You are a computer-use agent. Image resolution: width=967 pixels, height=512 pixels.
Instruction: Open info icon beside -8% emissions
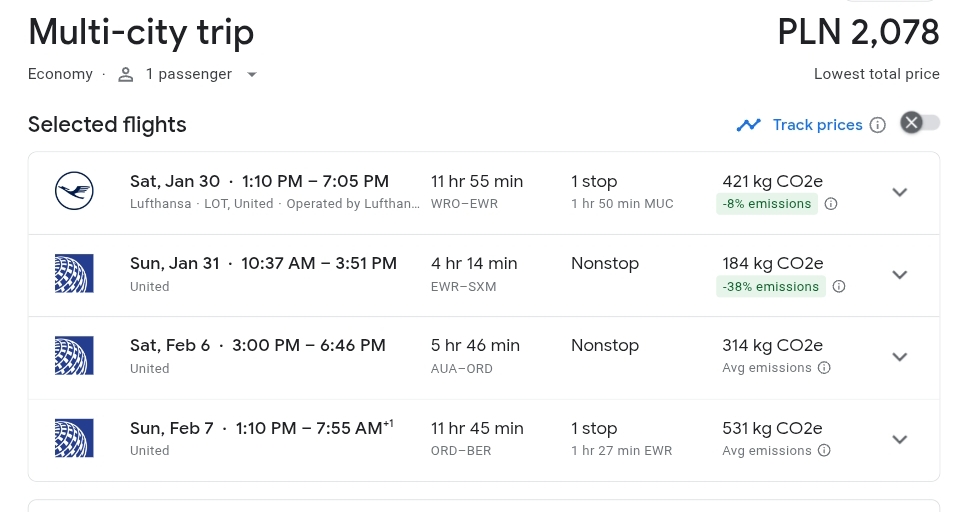point(831,204)
